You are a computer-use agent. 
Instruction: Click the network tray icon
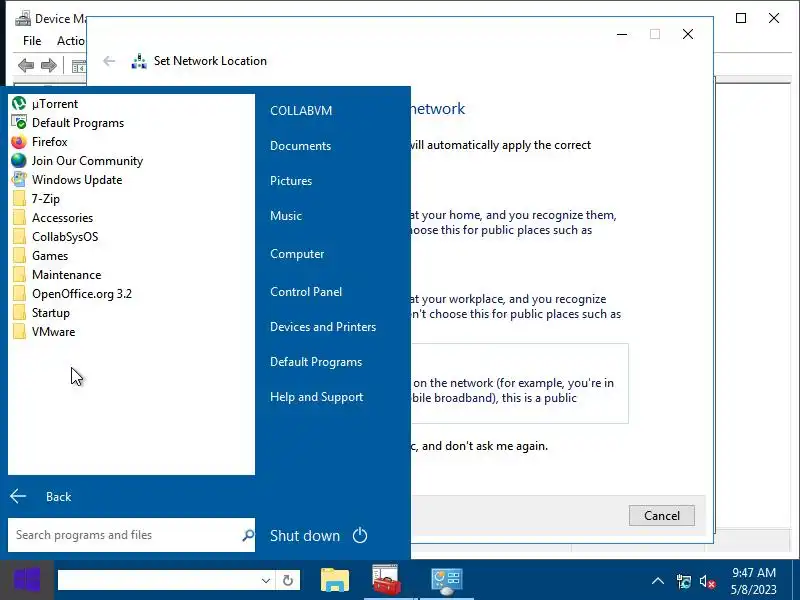coord(684,581)
